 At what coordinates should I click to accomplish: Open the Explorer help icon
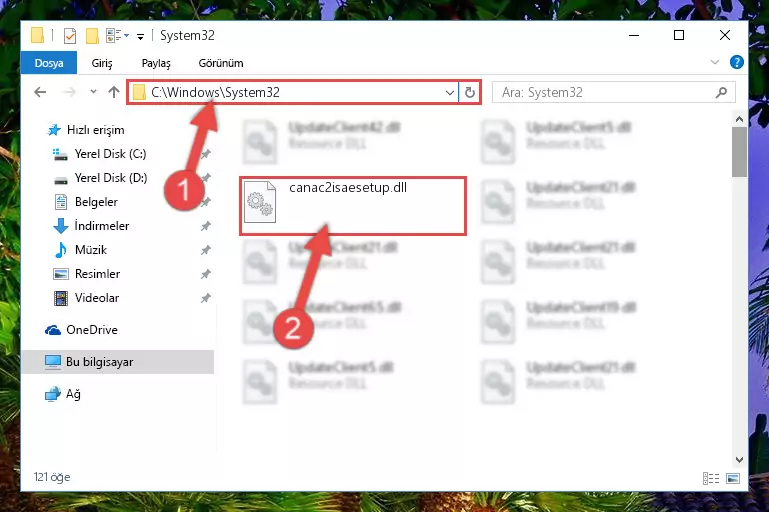tap(736, 62)
